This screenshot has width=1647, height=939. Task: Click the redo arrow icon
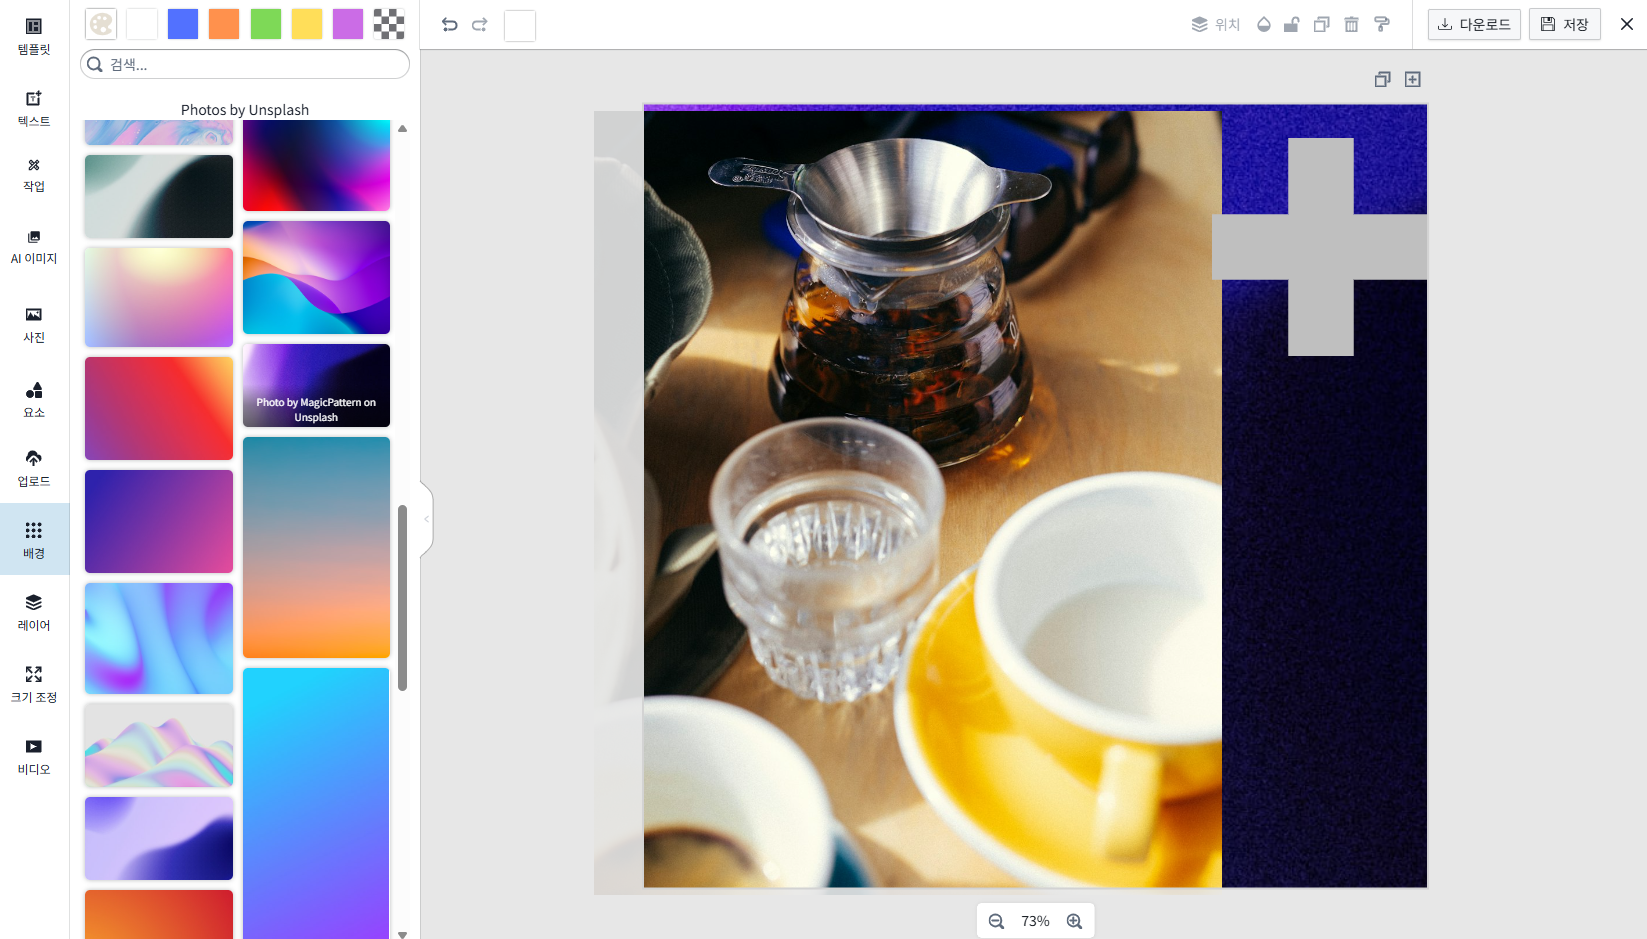point(480,25)
